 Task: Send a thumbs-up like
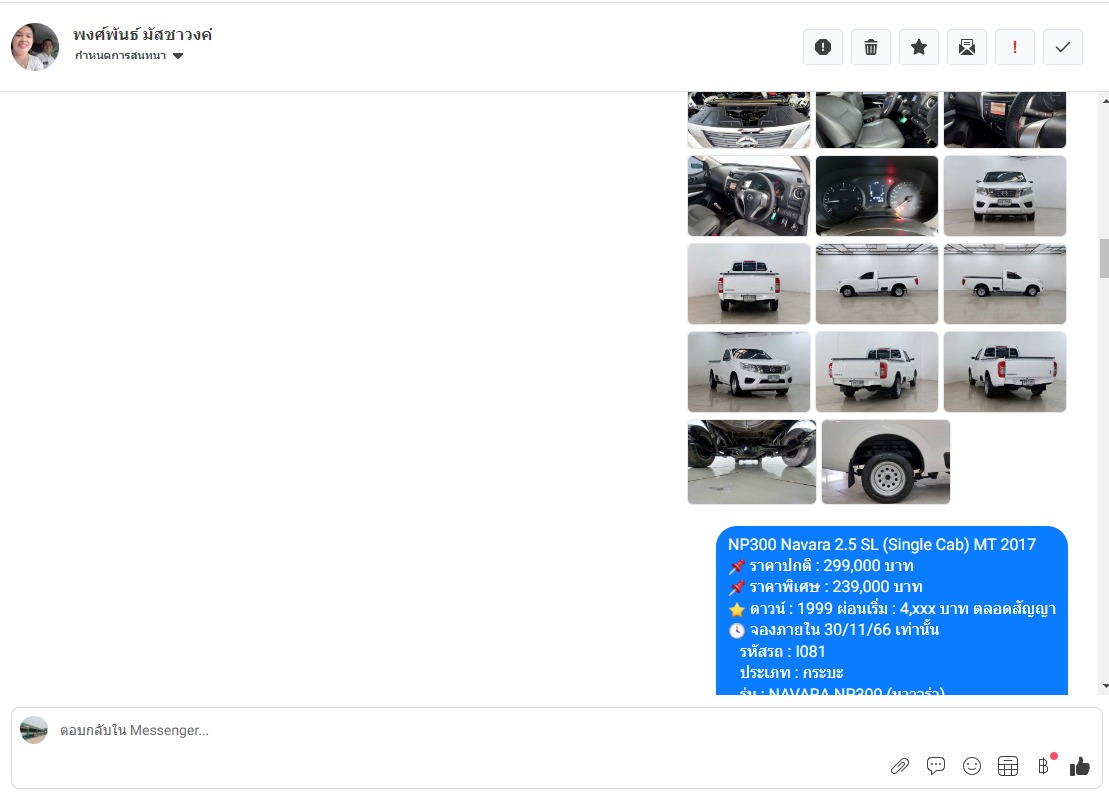[x=1080, y=766]
